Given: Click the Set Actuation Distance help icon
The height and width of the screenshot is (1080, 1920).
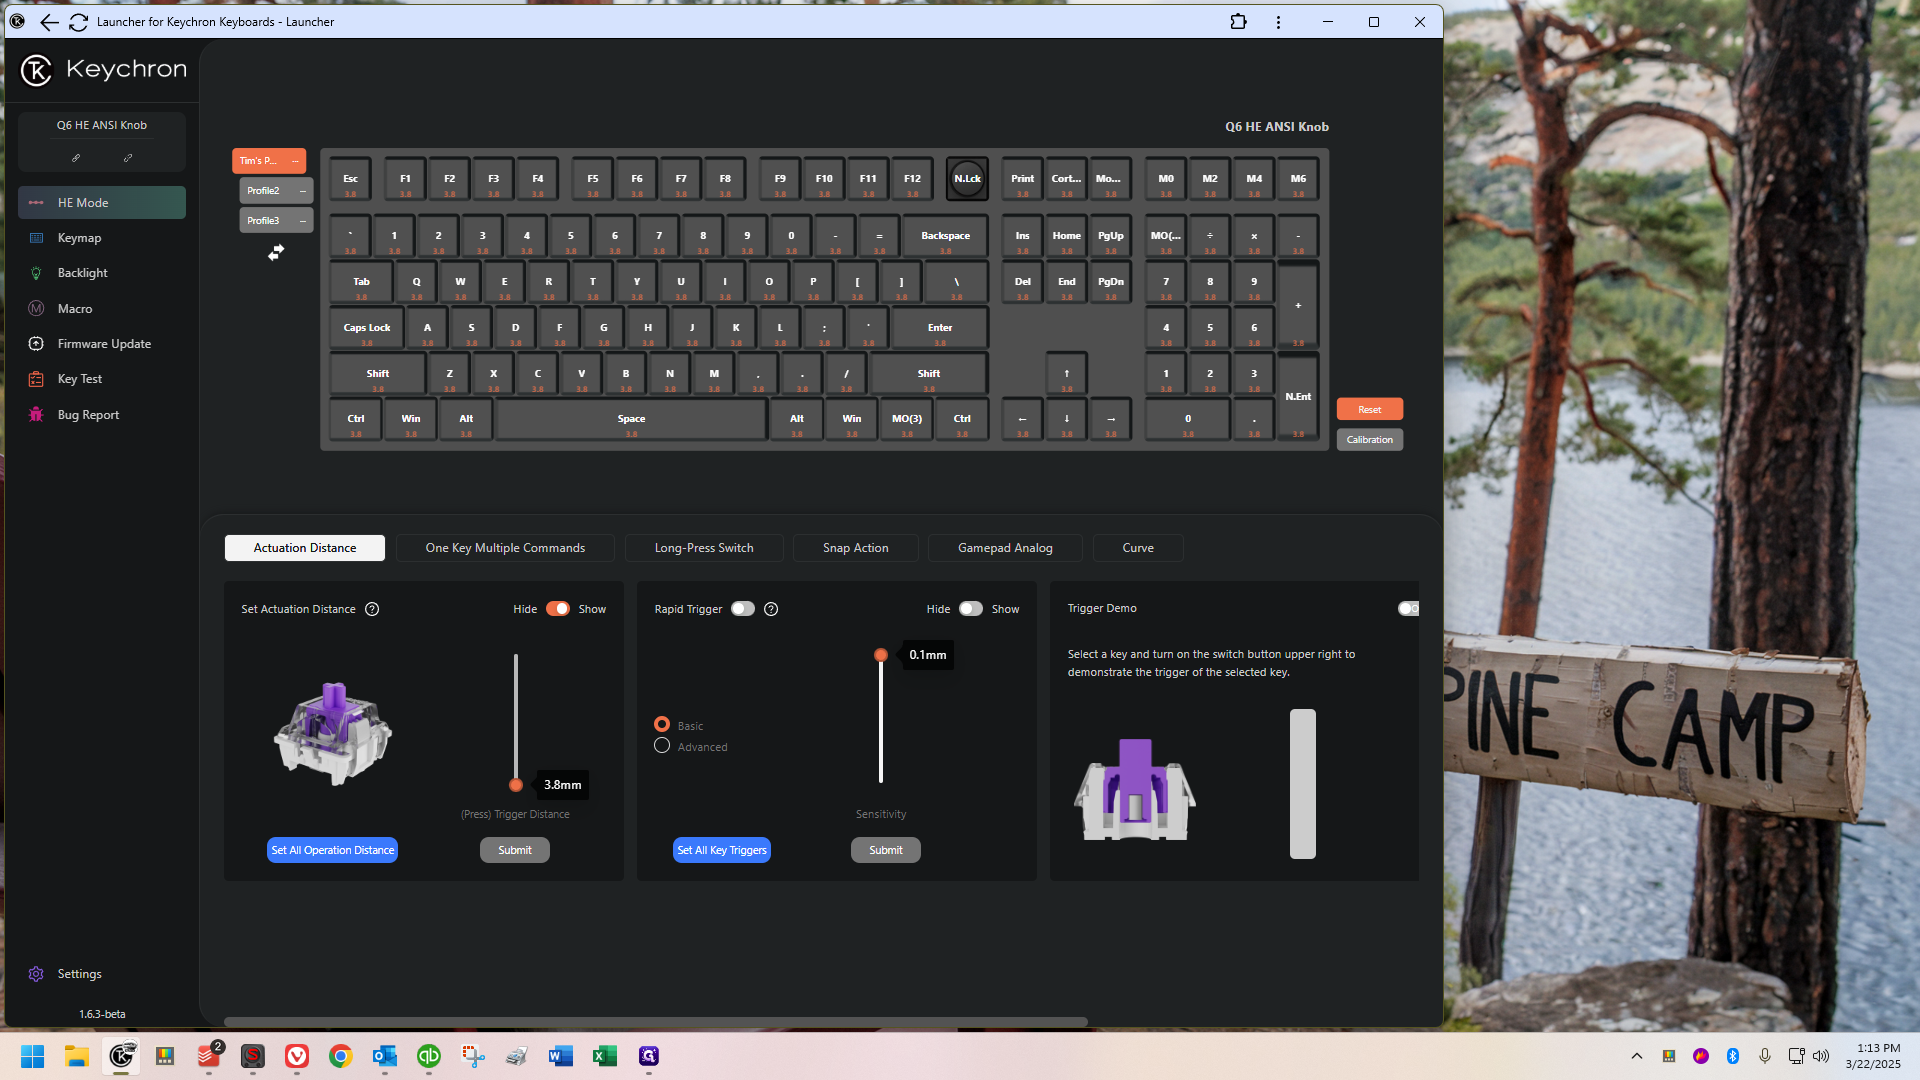Looking at the screenshot, I should 372,609.
